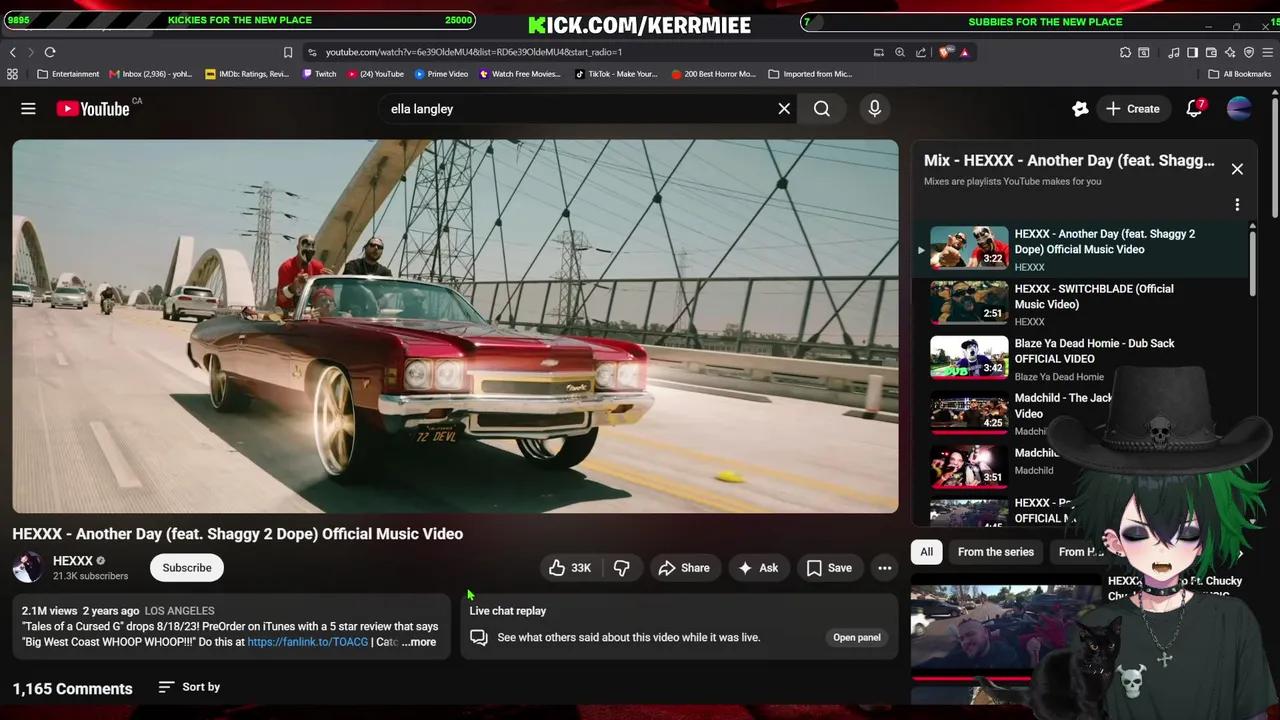Open the media control music note icon

click(x=1174, y=52)
